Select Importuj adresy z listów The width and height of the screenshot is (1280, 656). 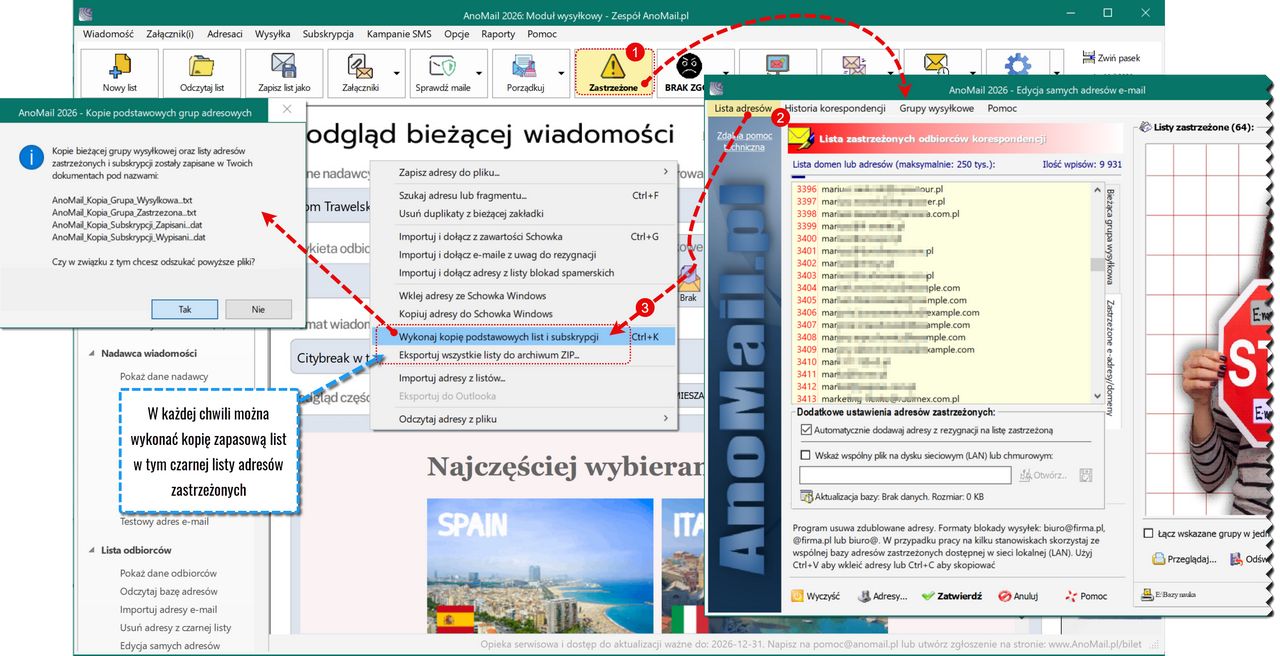pos(524,378)
